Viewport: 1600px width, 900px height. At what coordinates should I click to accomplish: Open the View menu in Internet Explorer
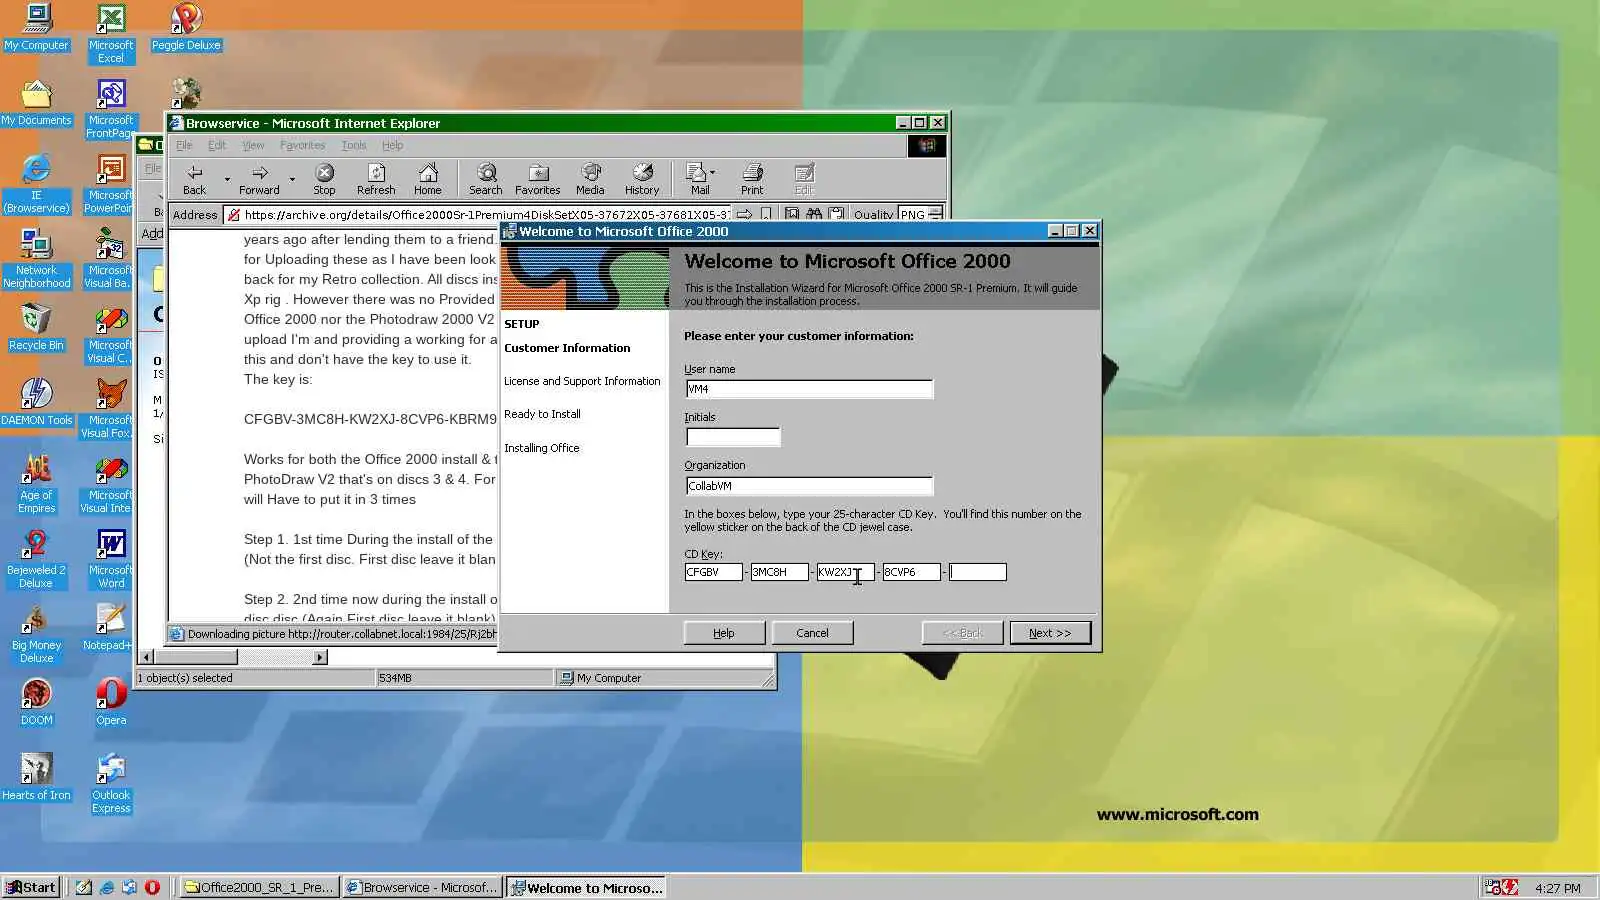pos(253,145)
